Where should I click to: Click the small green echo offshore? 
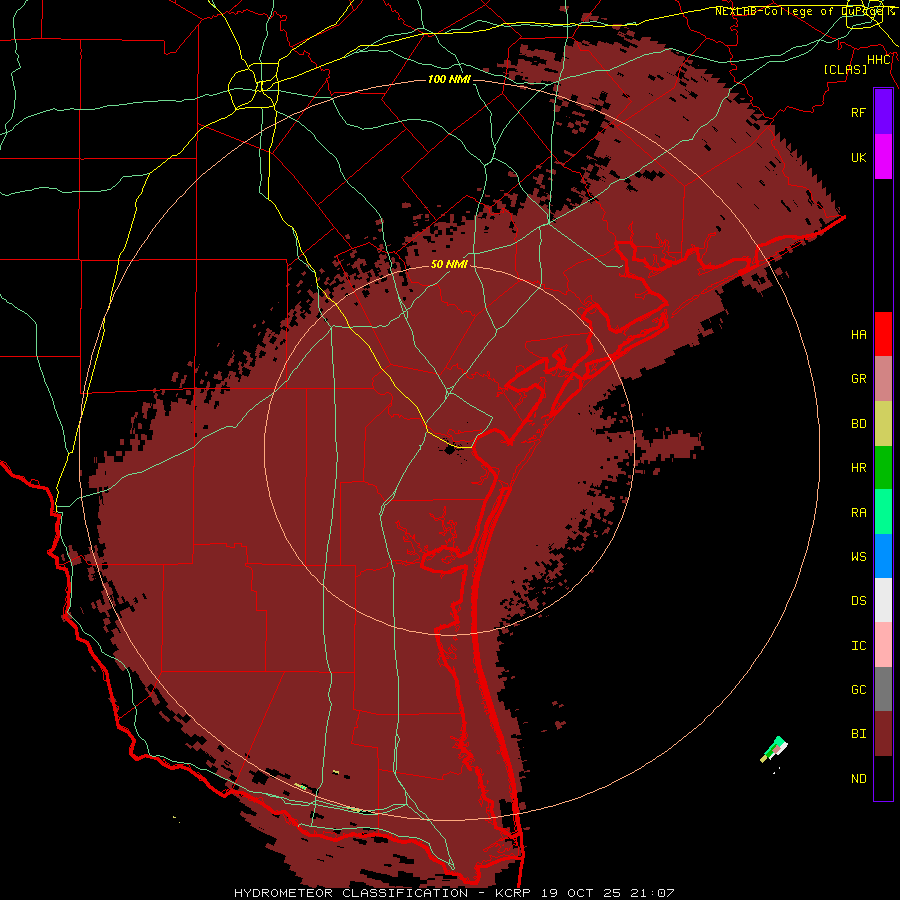775,748
